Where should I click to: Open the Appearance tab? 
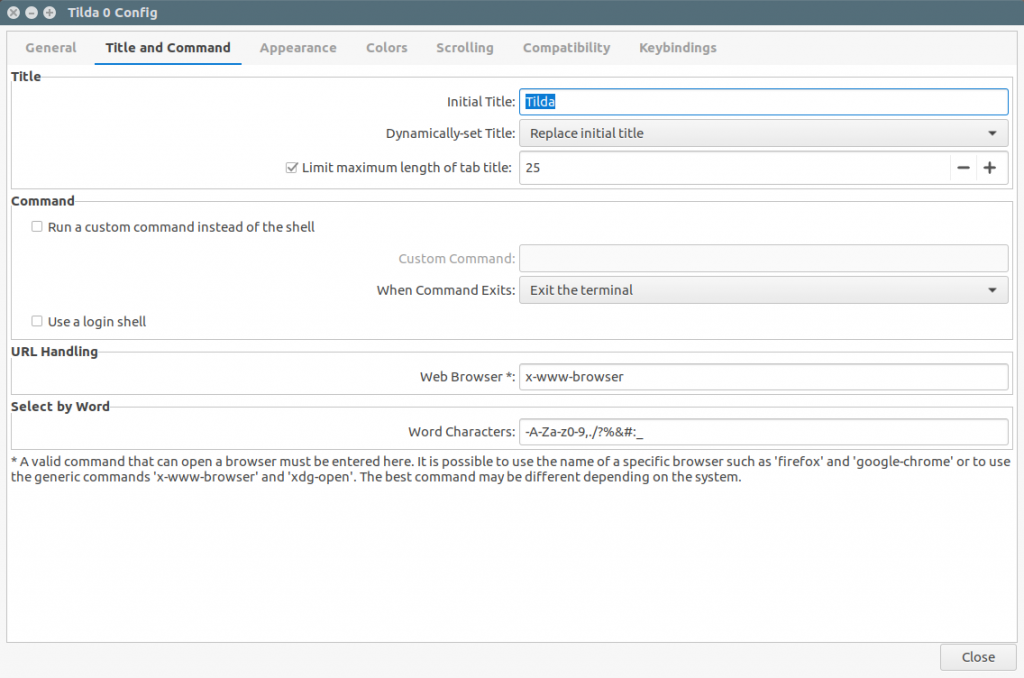298,47
